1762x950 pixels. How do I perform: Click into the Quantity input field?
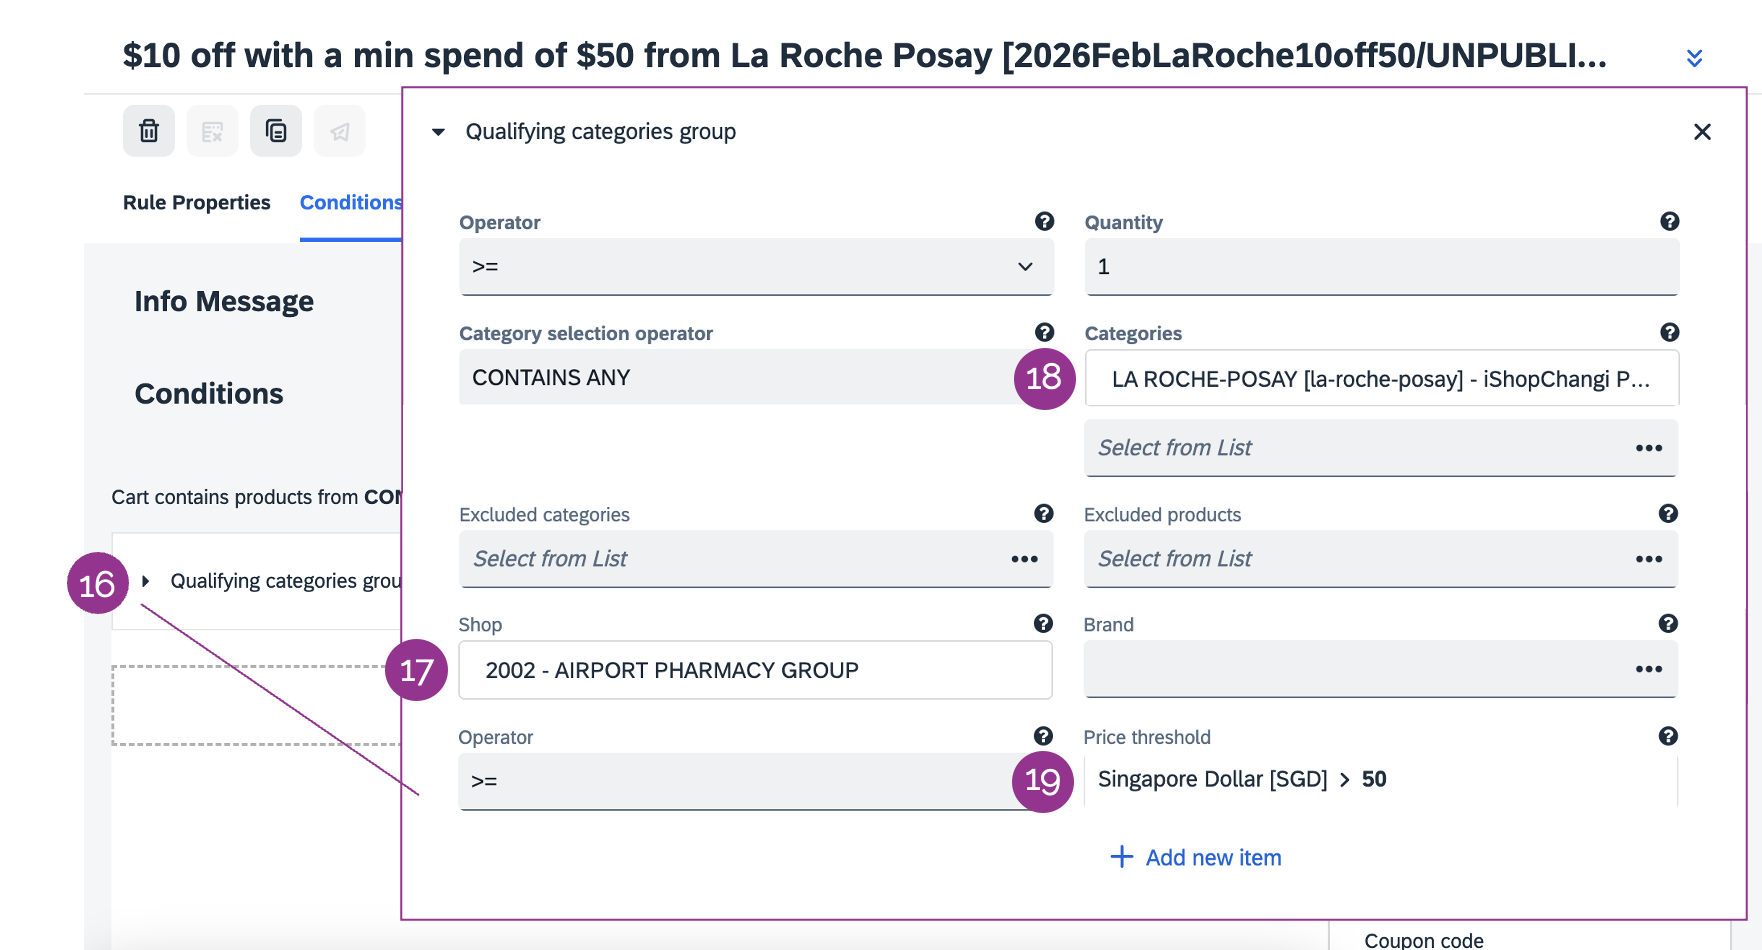[1380, 267]
